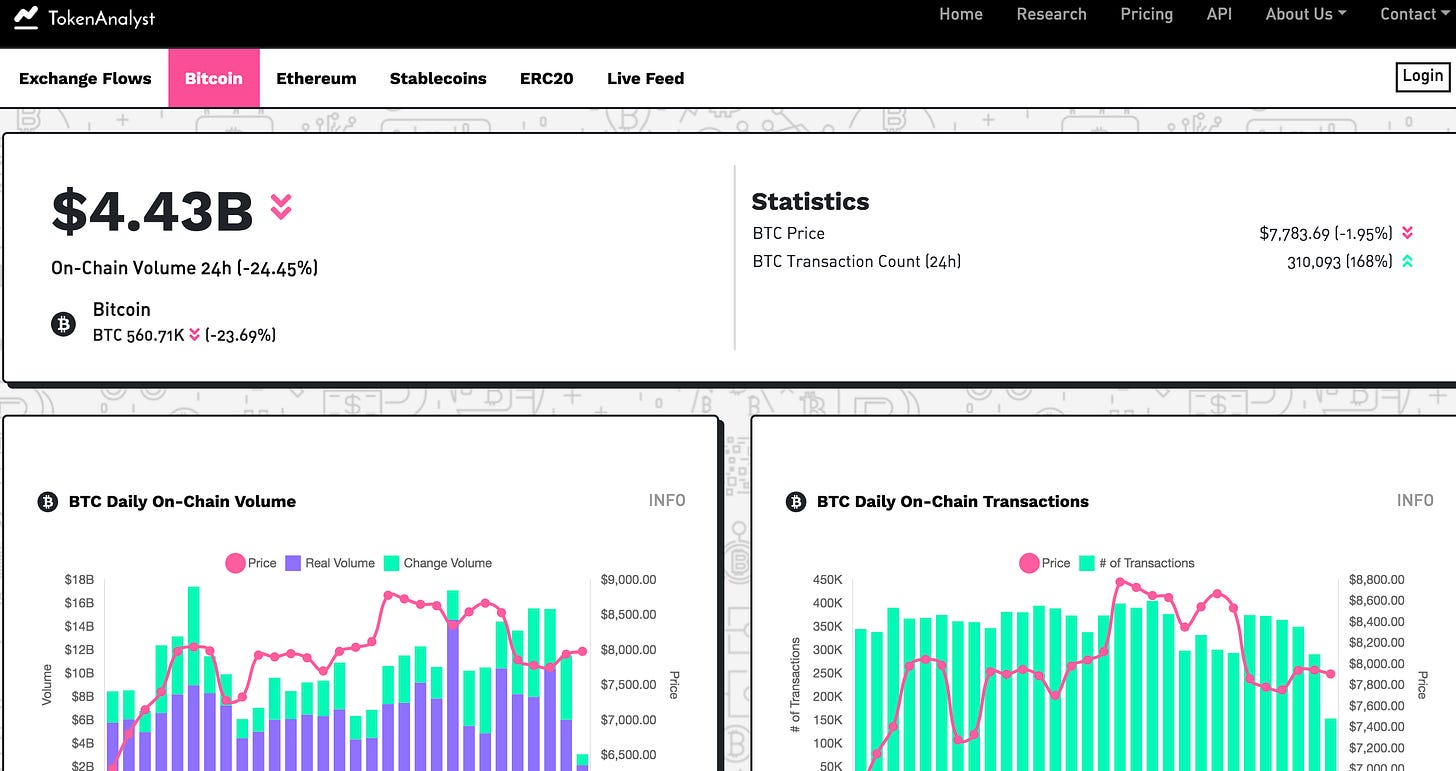Switch to the Ethereum tab
Viewport: 1456px width, 771px height.
[x=316, y=78]
